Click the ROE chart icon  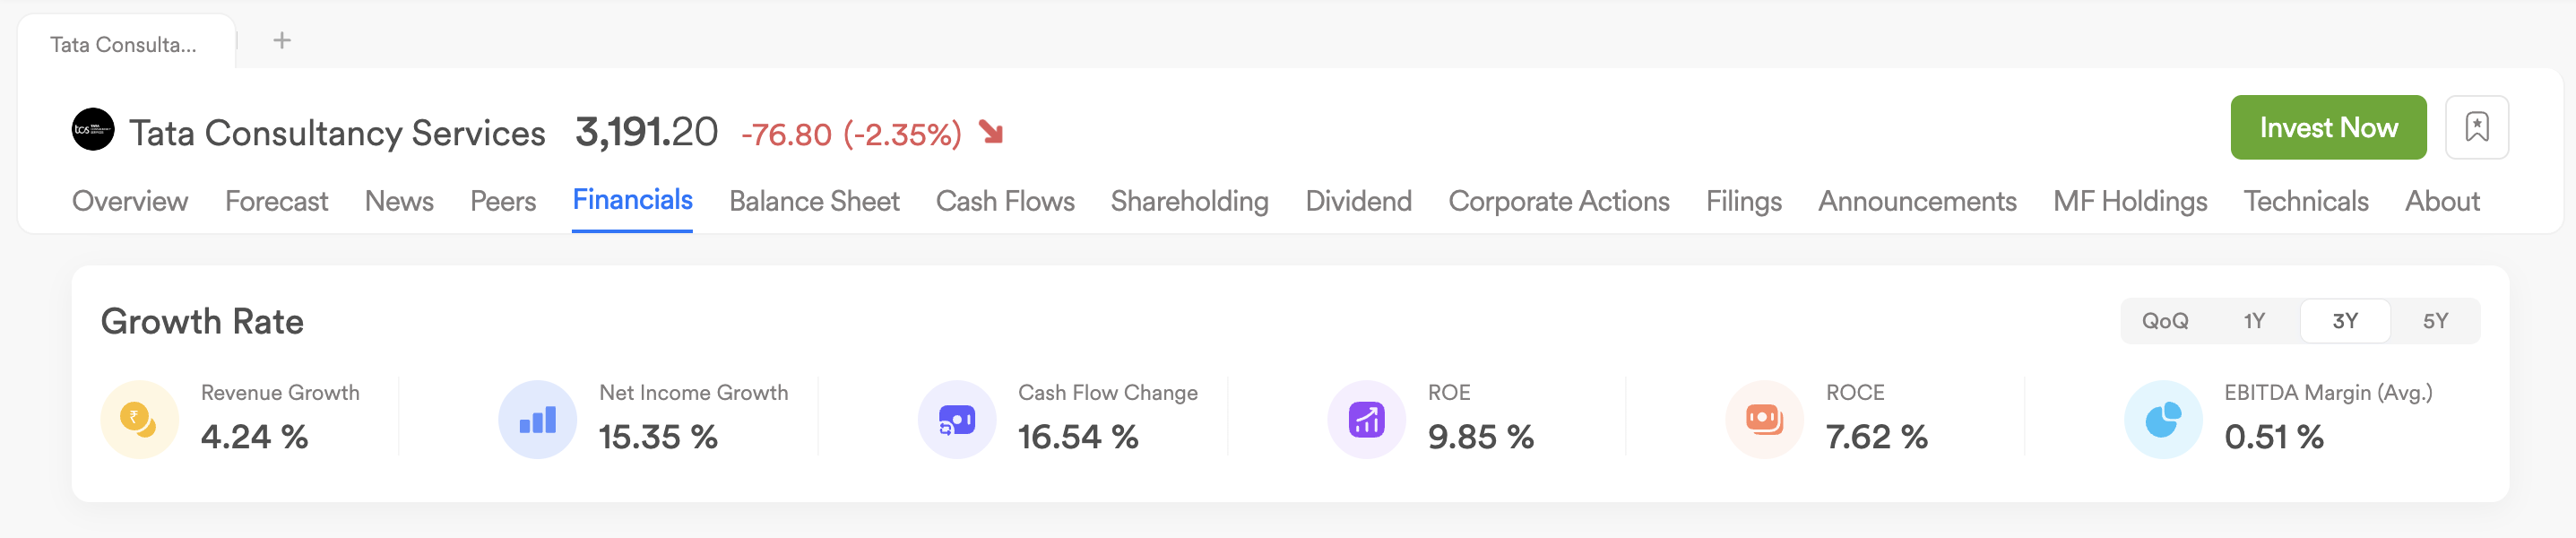tap(1366, 419)
